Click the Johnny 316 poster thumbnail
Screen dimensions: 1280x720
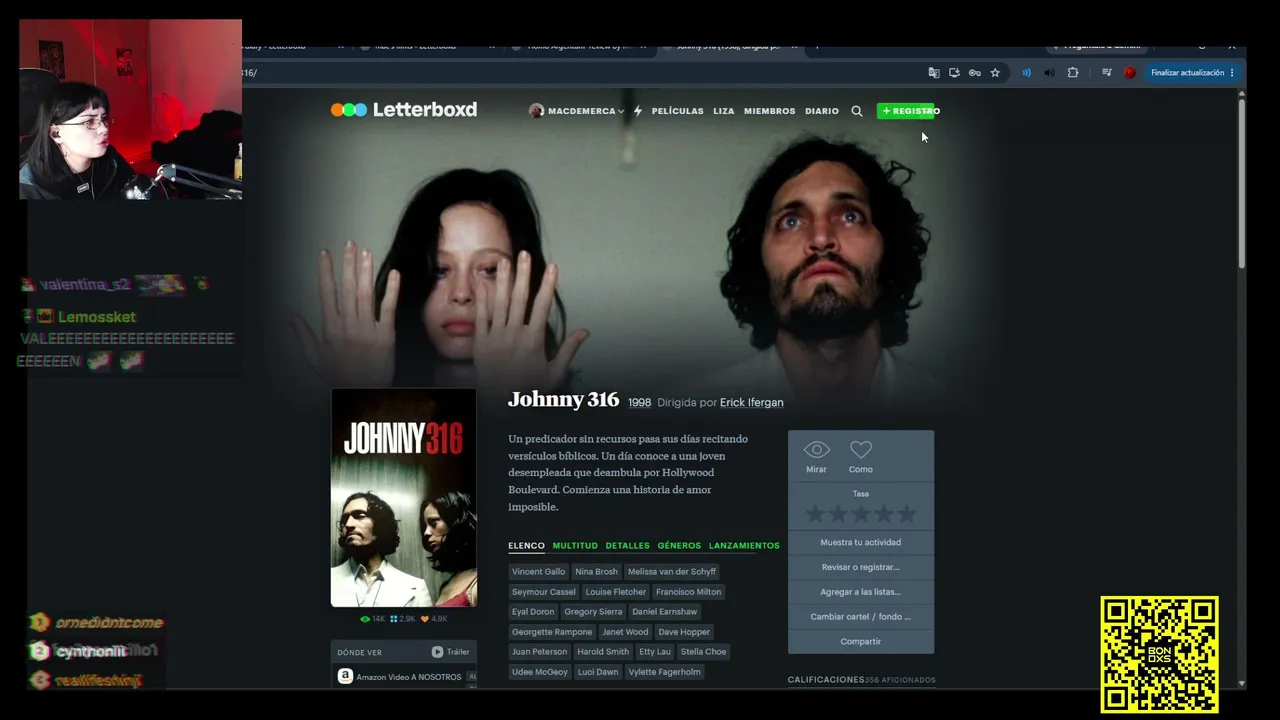pos(404,498)
